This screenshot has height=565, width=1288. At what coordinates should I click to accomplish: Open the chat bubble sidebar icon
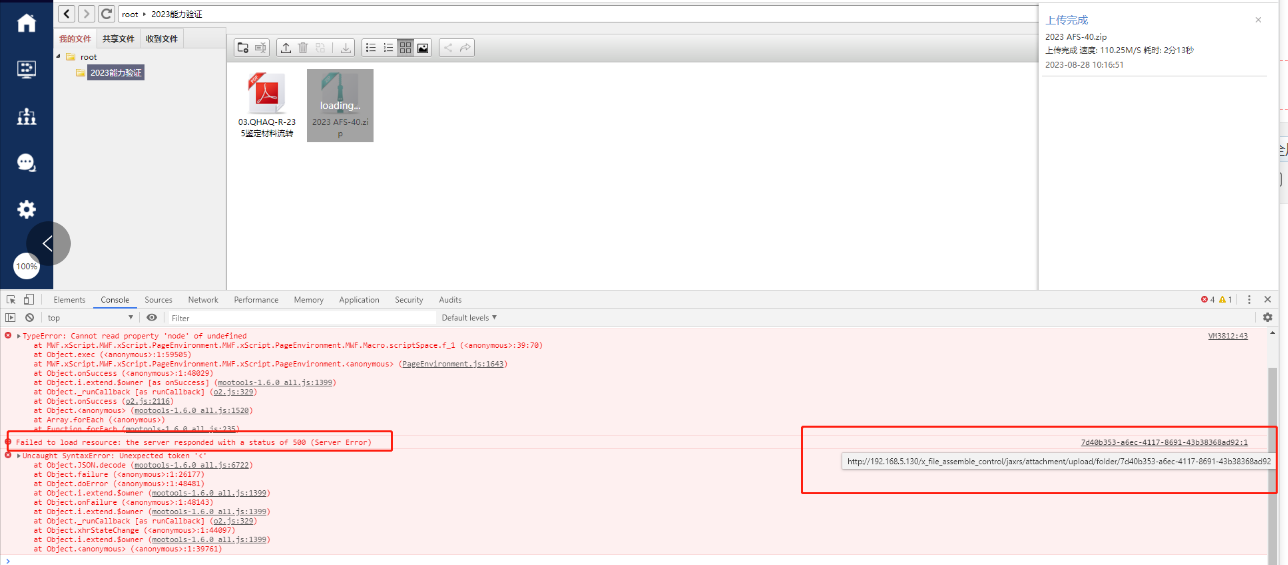[x=26, y=162]
